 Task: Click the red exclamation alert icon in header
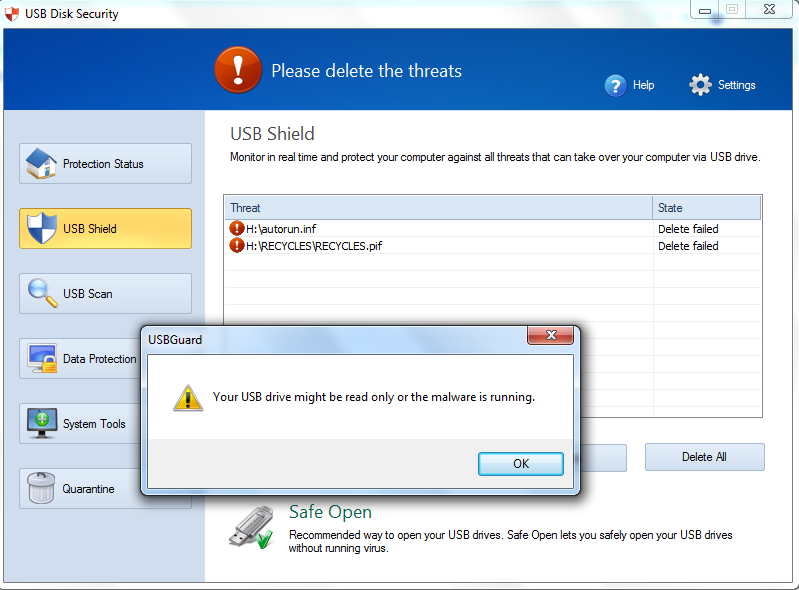click(238, 70)
